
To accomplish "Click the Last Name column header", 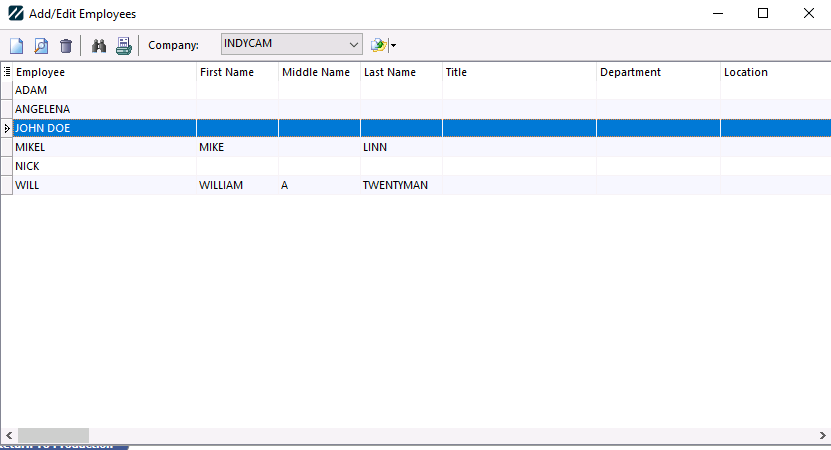I will pos(400,72).
